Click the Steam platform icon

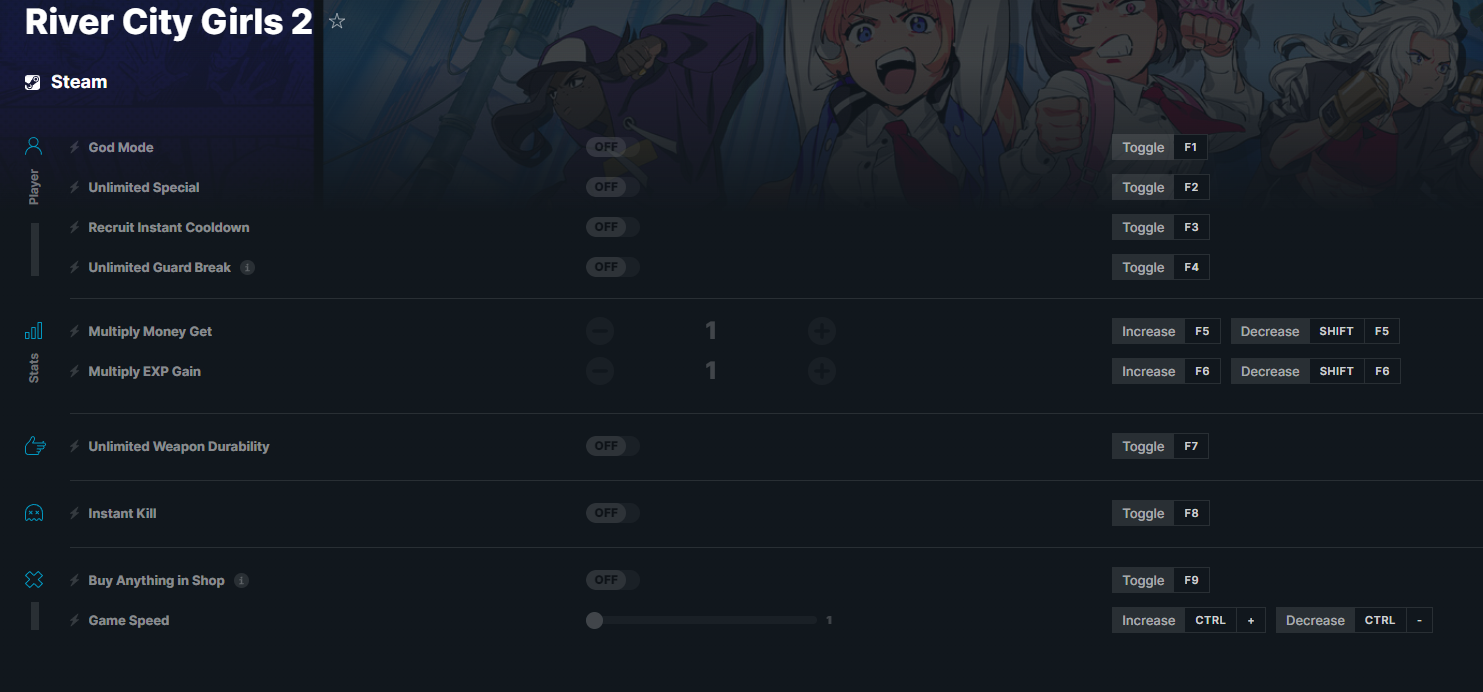tap(33, 82)
